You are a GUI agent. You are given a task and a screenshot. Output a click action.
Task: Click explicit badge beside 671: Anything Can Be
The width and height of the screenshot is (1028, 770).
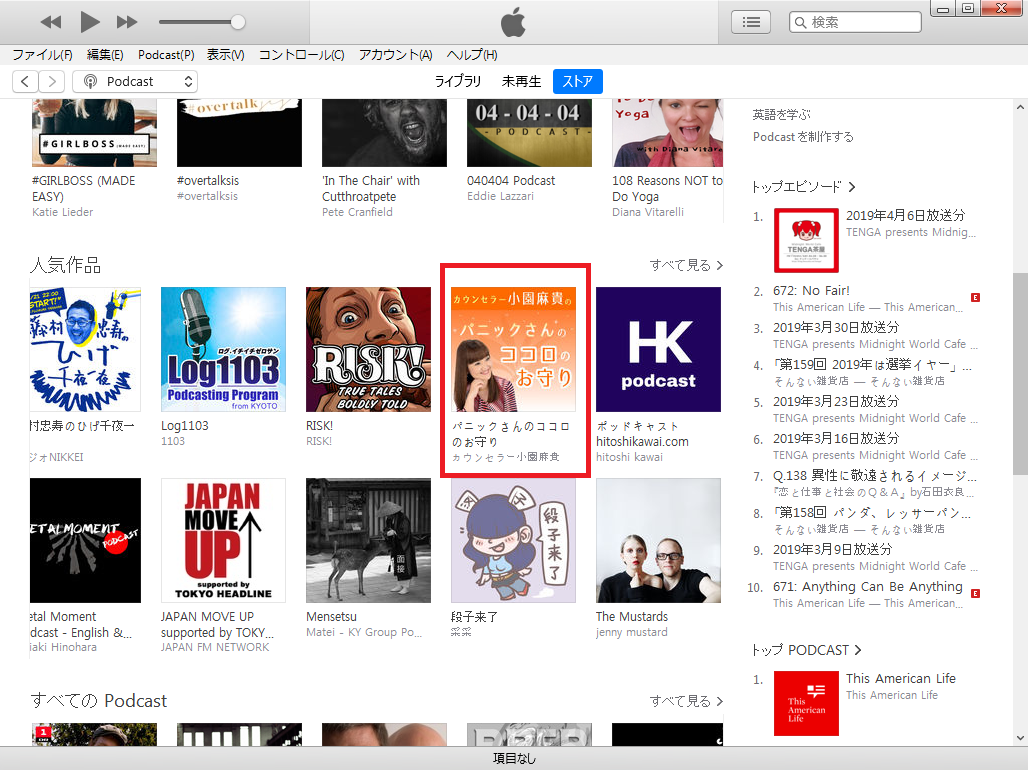pos(976,594)
